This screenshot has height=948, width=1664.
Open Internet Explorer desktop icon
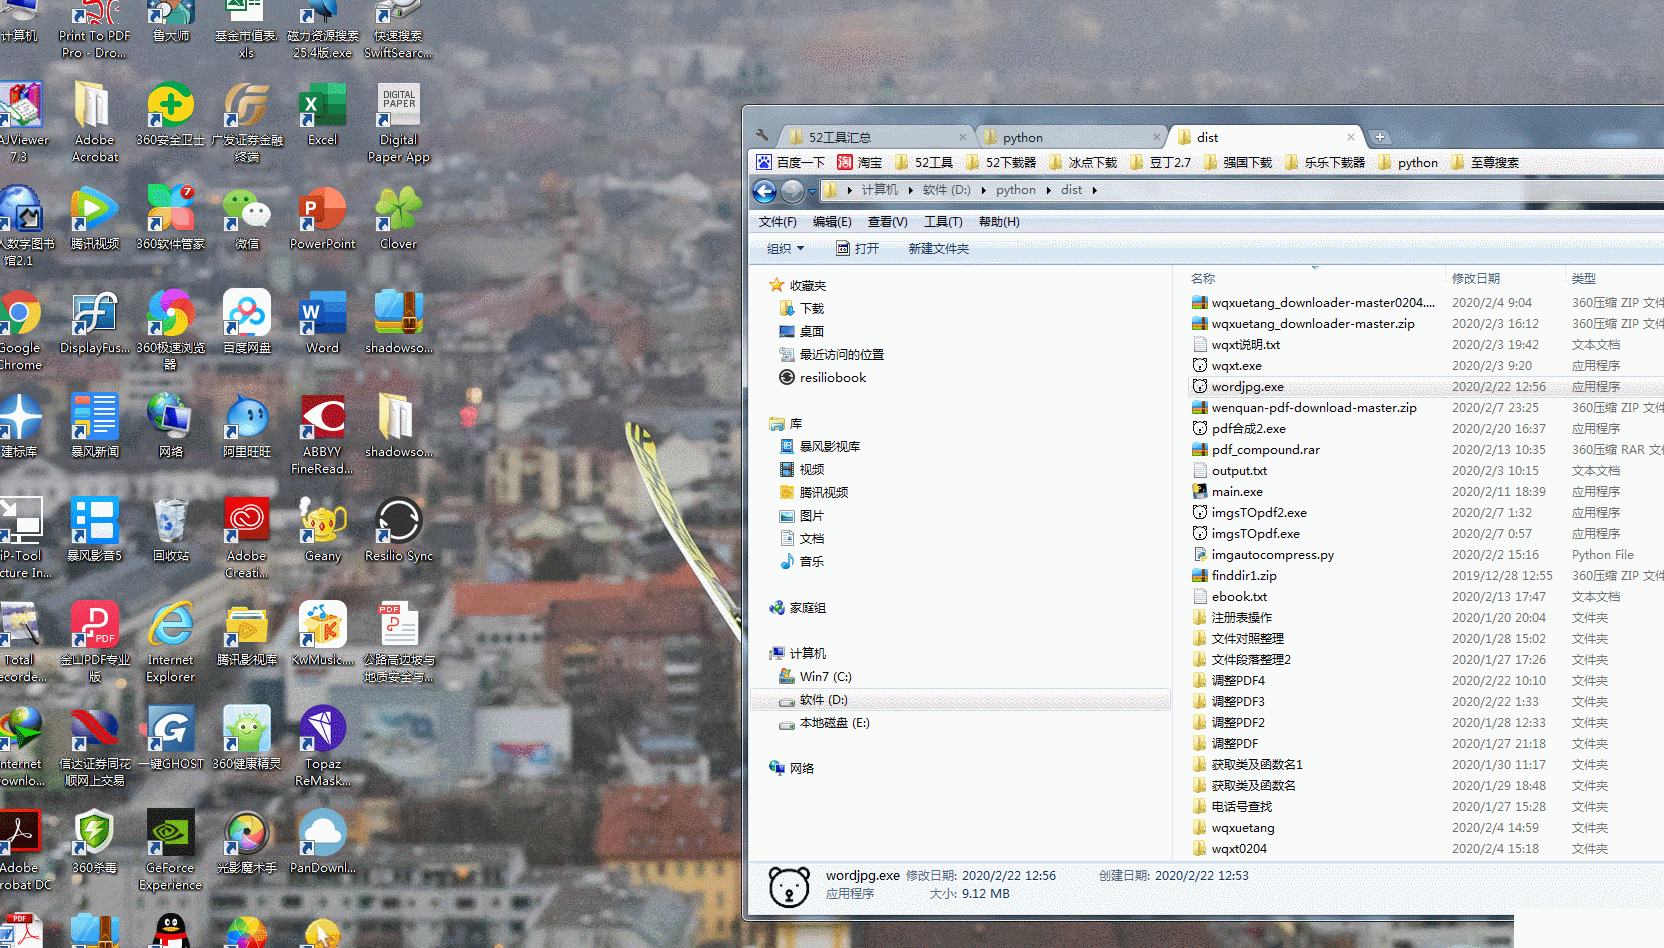coord(170,642)
